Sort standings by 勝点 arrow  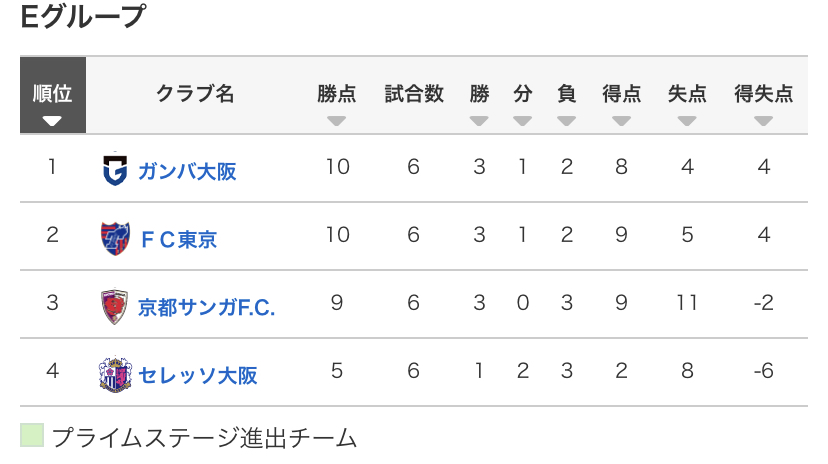pos(337,121)
